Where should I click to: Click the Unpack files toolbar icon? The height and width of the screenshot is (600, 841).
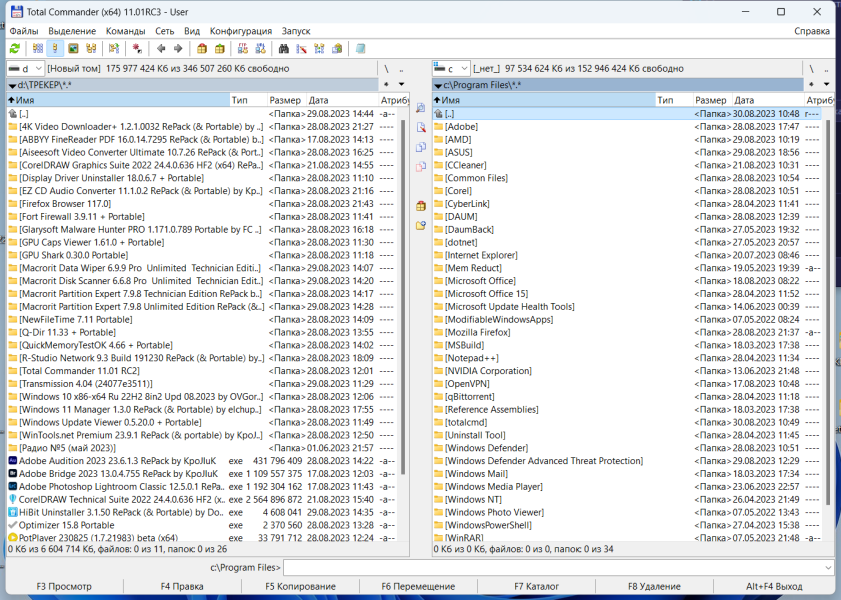pos(219,49)
